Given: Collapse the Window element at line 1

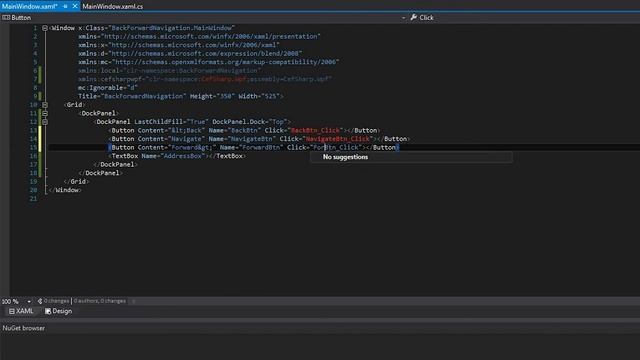Looking at the screenshot, I should (x=45, y=28).
